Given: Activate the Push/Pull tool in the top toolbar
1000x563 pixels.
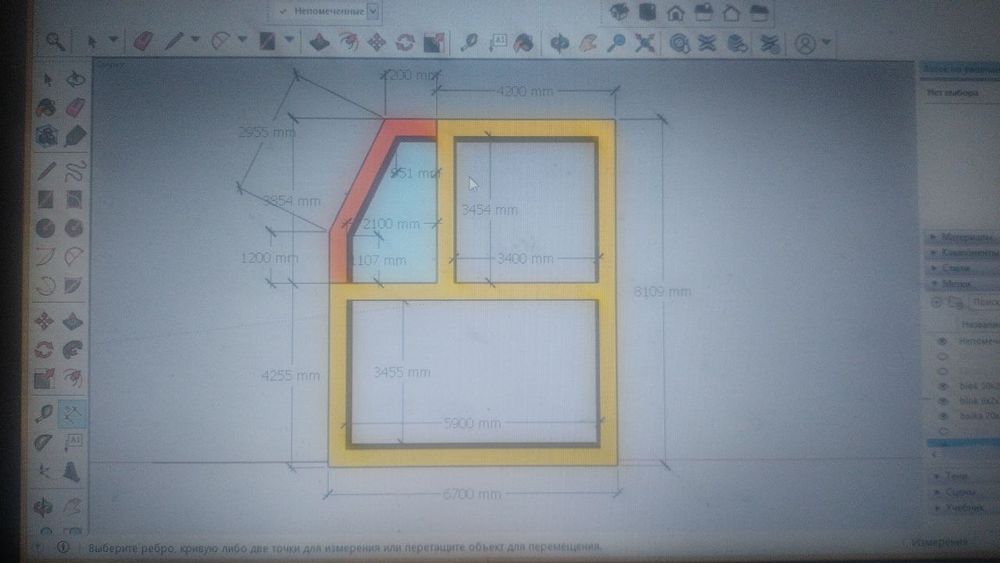Looking at the screenshot, I should 319,42.
